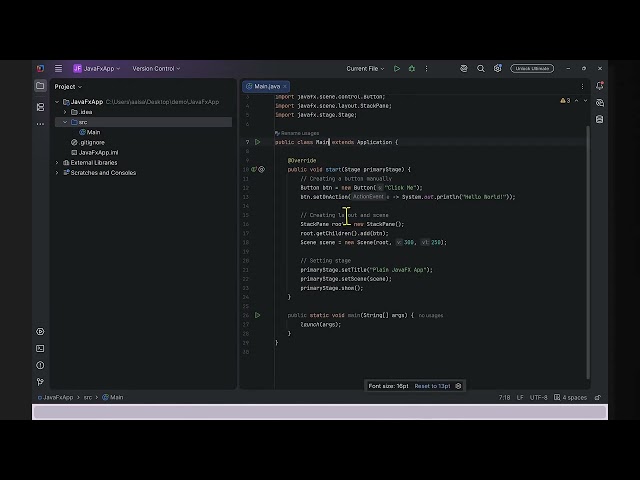Click the Unlock Ultimate button

click(532, 69)
